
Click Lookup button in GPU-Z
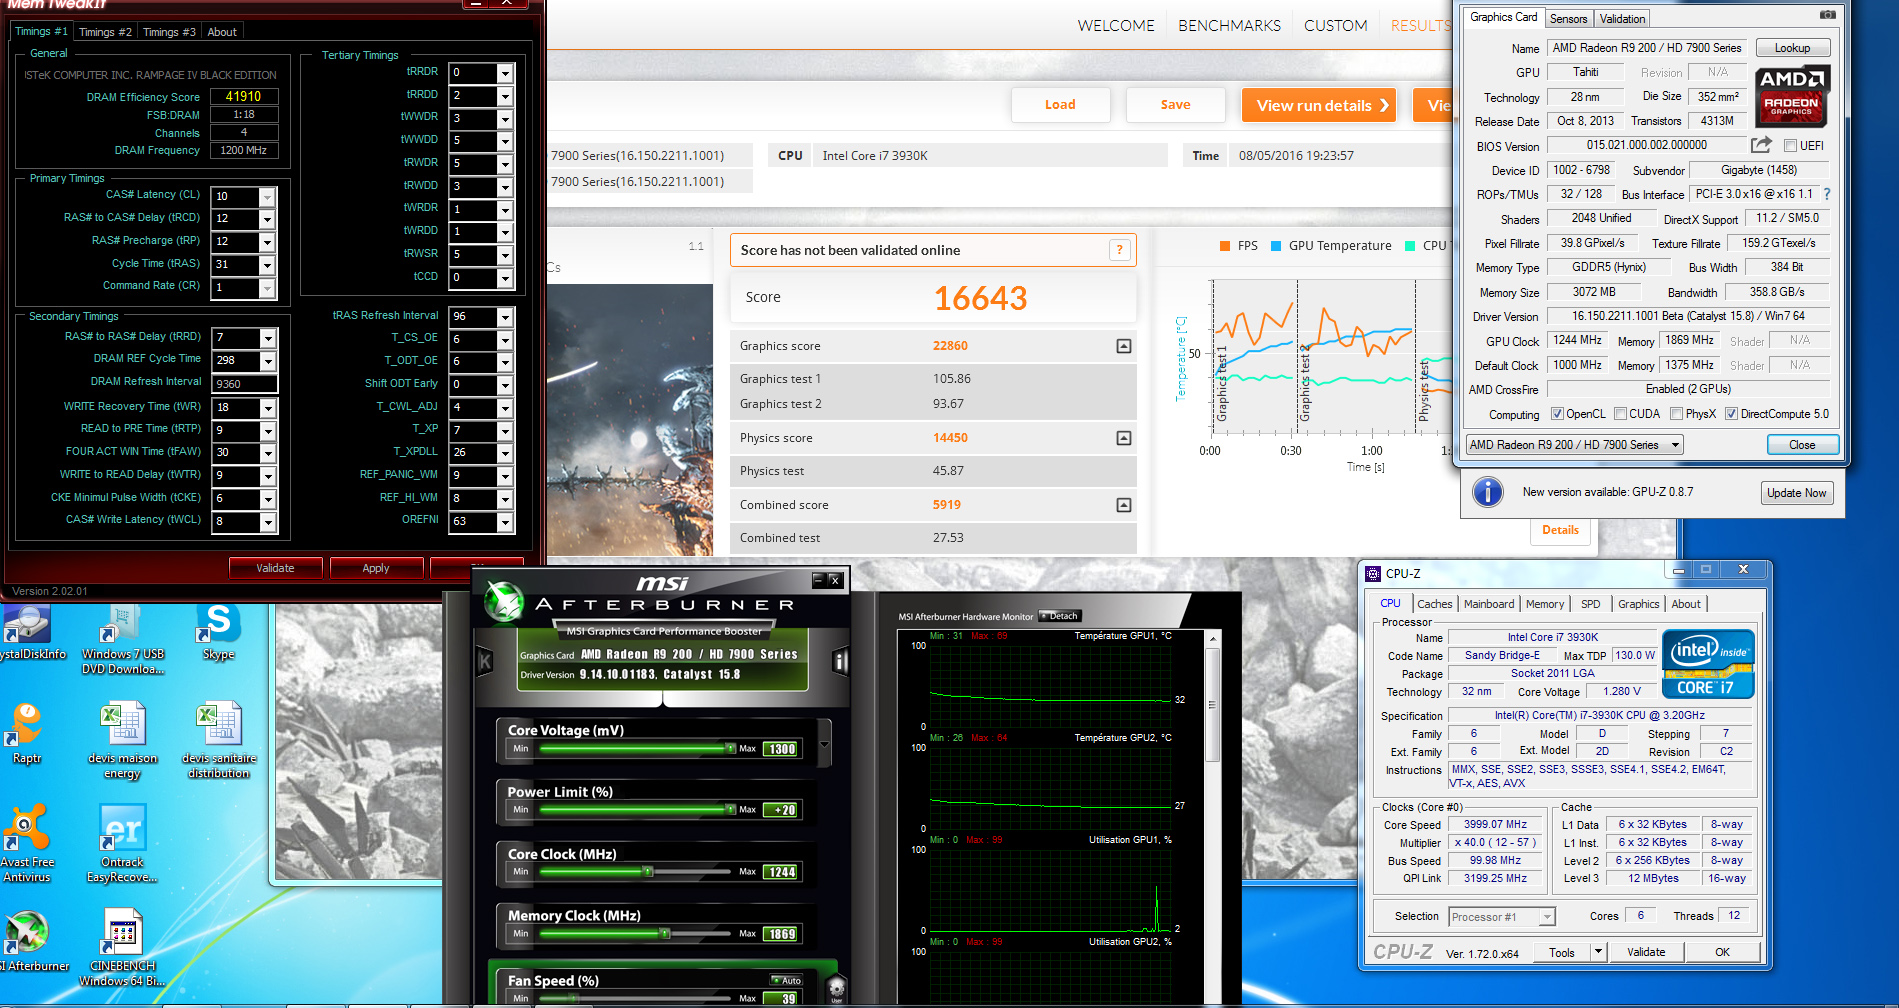(x=1792, y=48)
